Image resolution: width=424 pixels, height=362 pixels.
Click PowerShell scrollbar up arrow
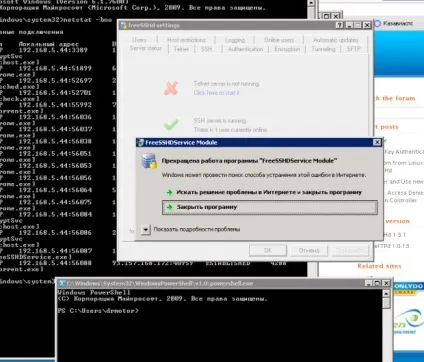386,294
